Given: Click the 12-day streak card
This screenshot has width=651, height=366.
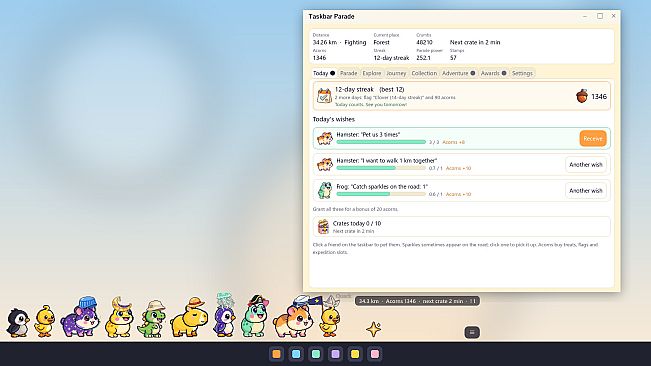Looking at the screenshot, I should [462, 96].
